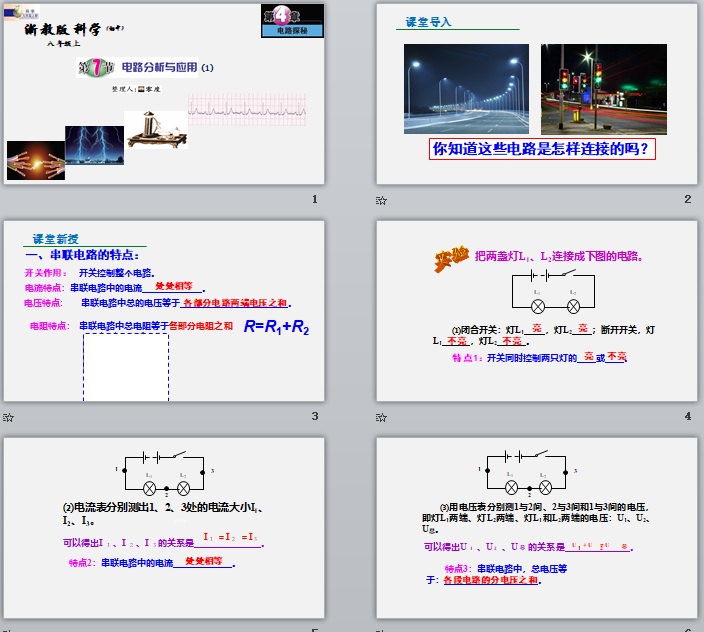704x632 pixels.
Task: Click the orange 实验 graphic on slide 4
Action: click(x=451, y=259)
